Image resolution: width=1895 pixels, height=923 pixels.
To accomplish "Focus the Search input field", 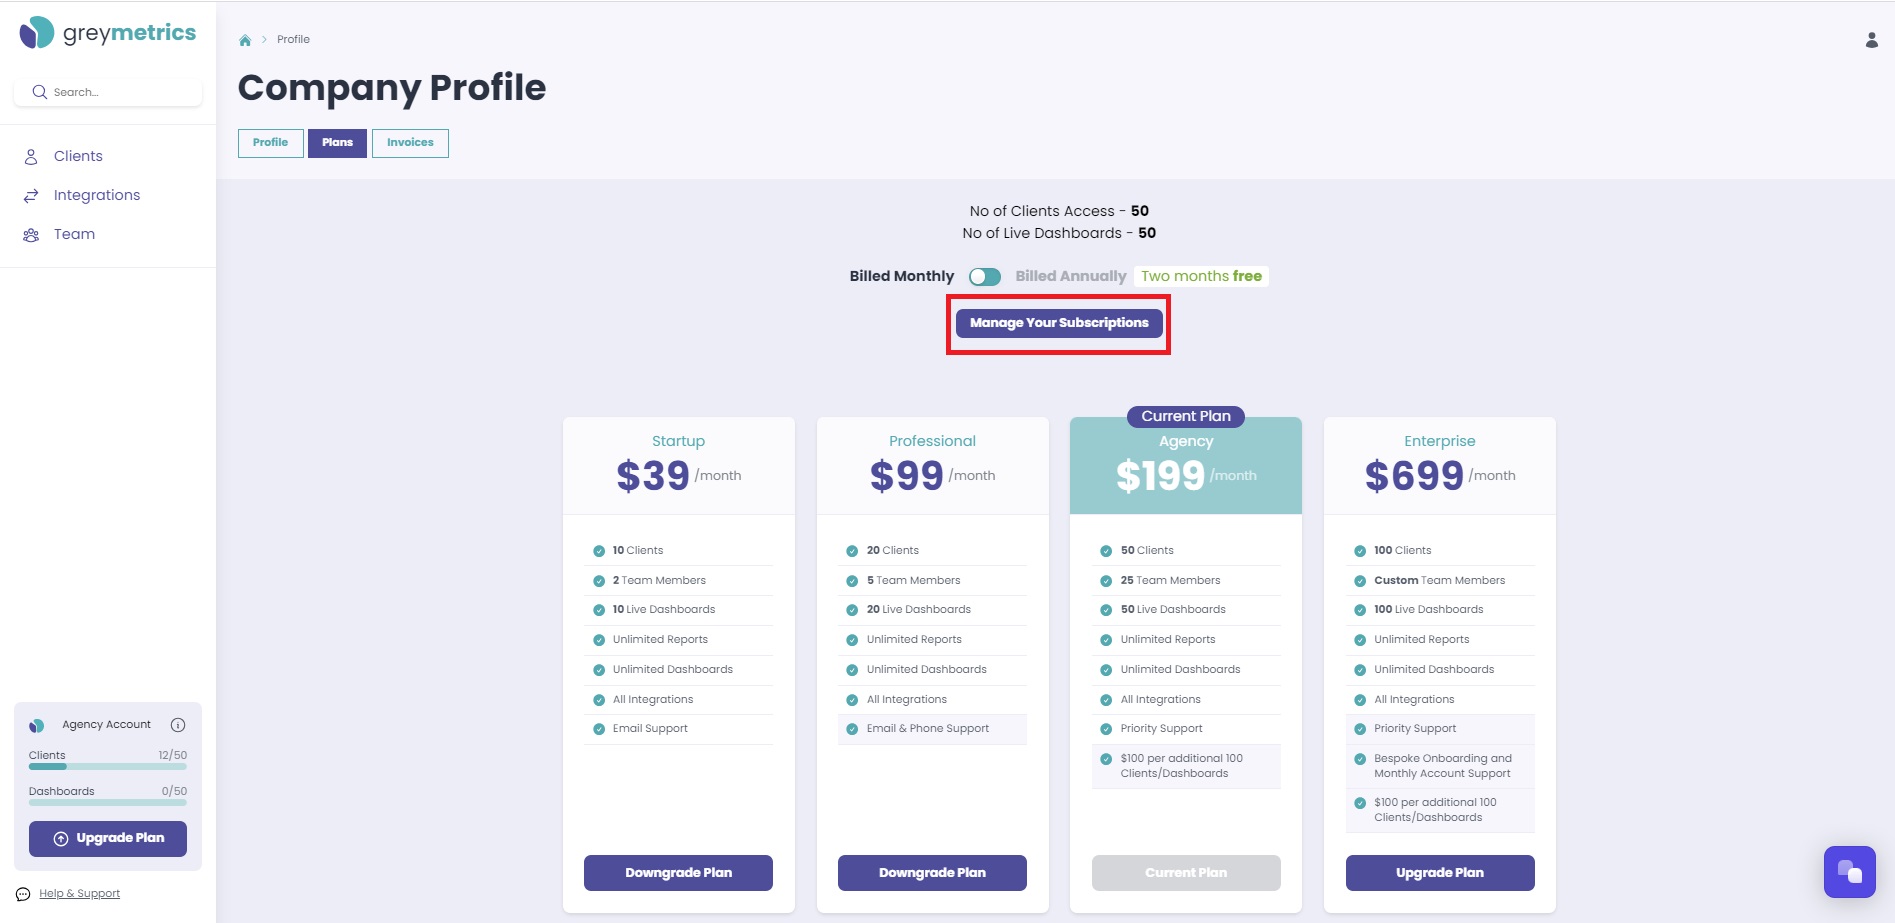I will point(108,92).
